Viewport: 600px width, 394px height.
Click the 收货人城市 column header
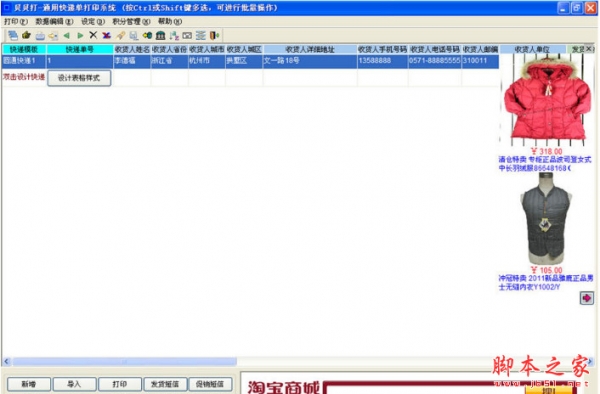pos(207,49)
